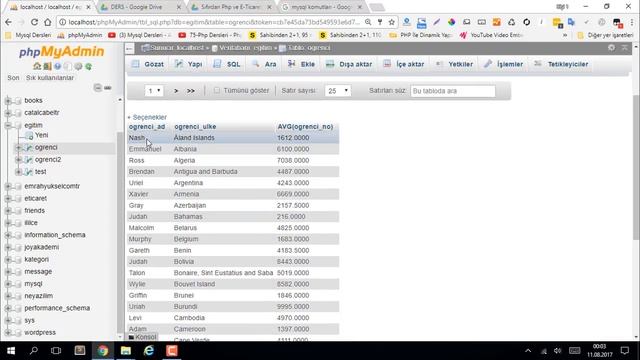The width and height of the screenshot is (640, 360).
Task: Expand the books database node
Action: click(x=8, y=100)
